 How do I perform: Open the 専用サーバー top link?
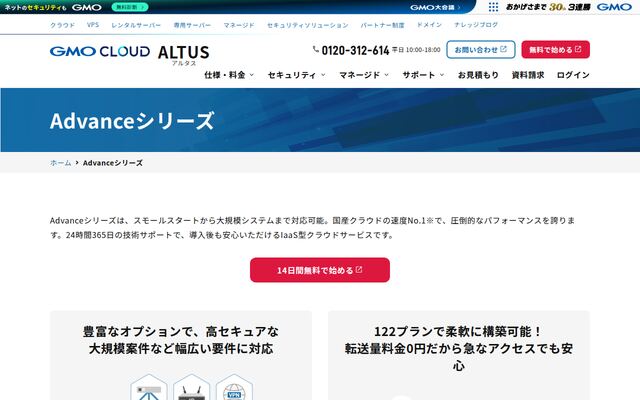(192, 25)
